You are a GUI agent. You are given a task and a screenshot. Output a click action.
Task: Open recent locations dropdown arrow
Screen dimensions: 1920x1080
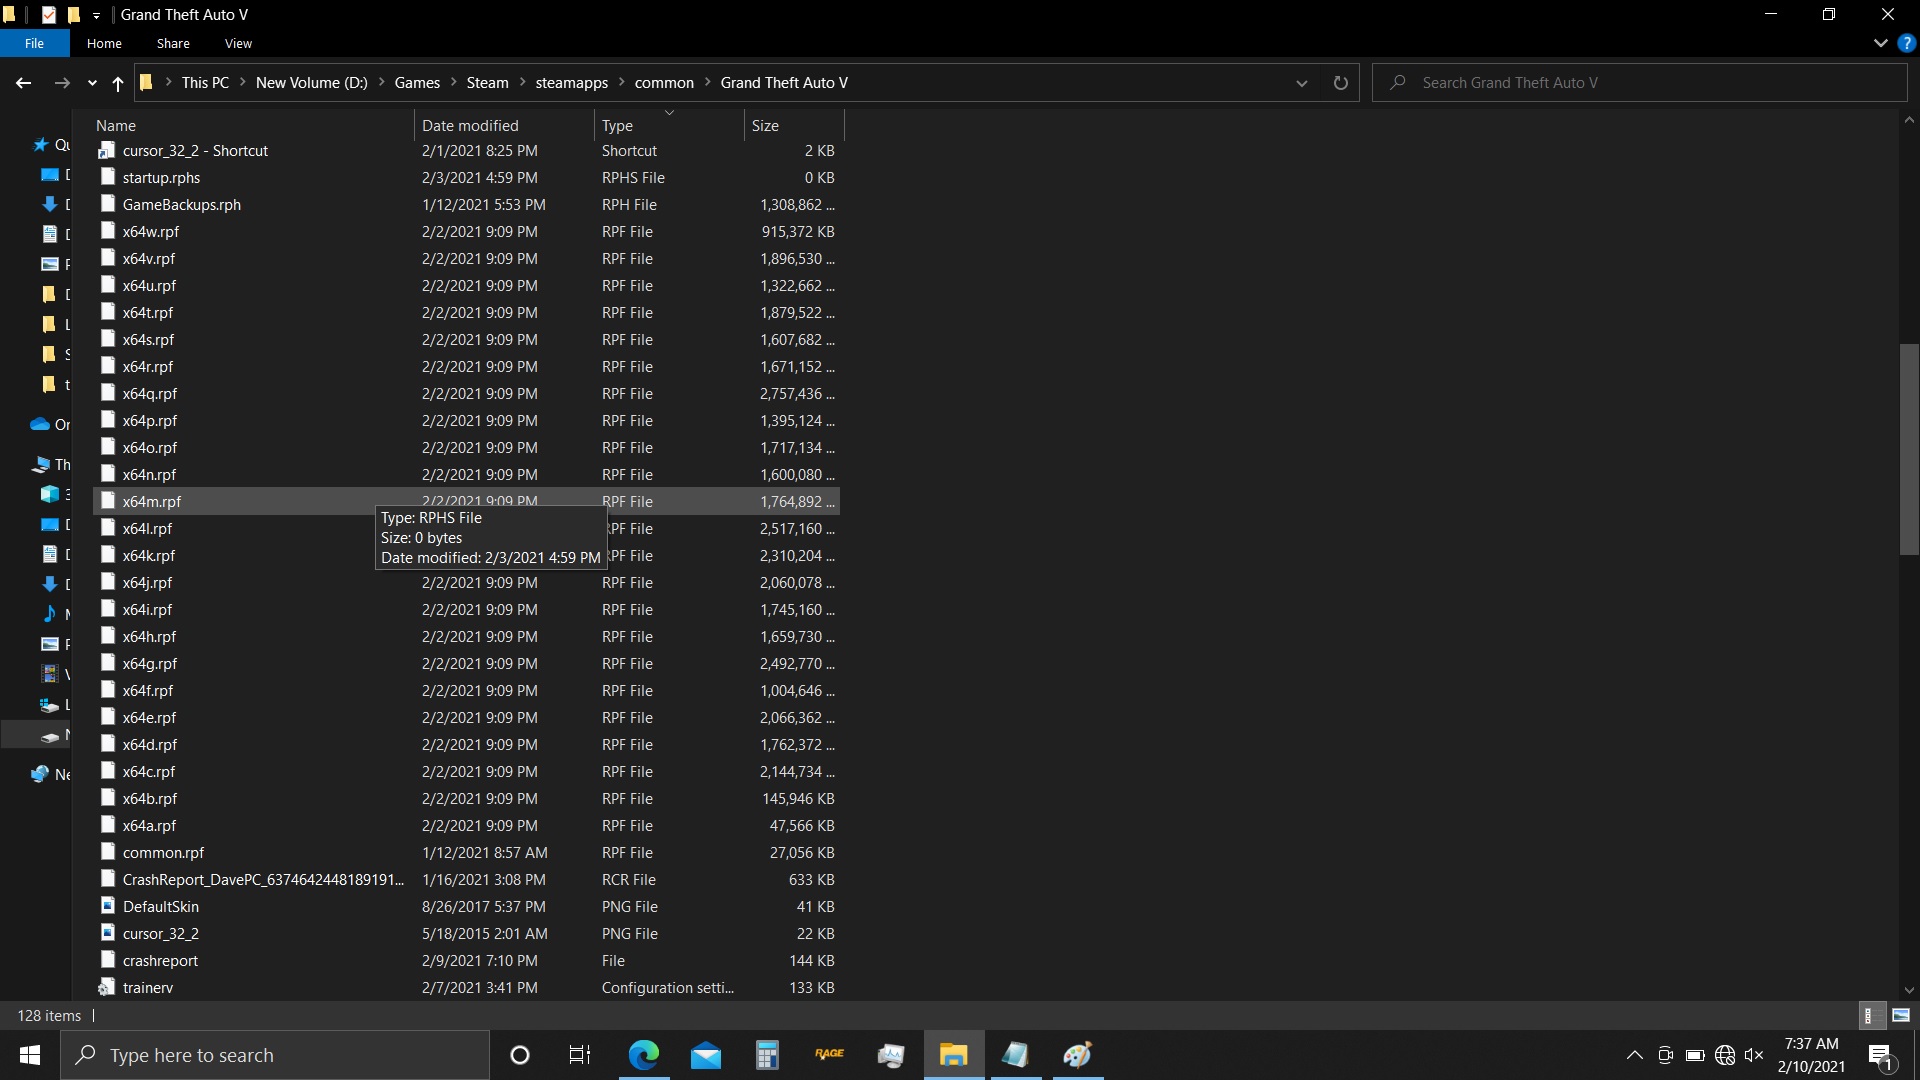tap(92, 83)
